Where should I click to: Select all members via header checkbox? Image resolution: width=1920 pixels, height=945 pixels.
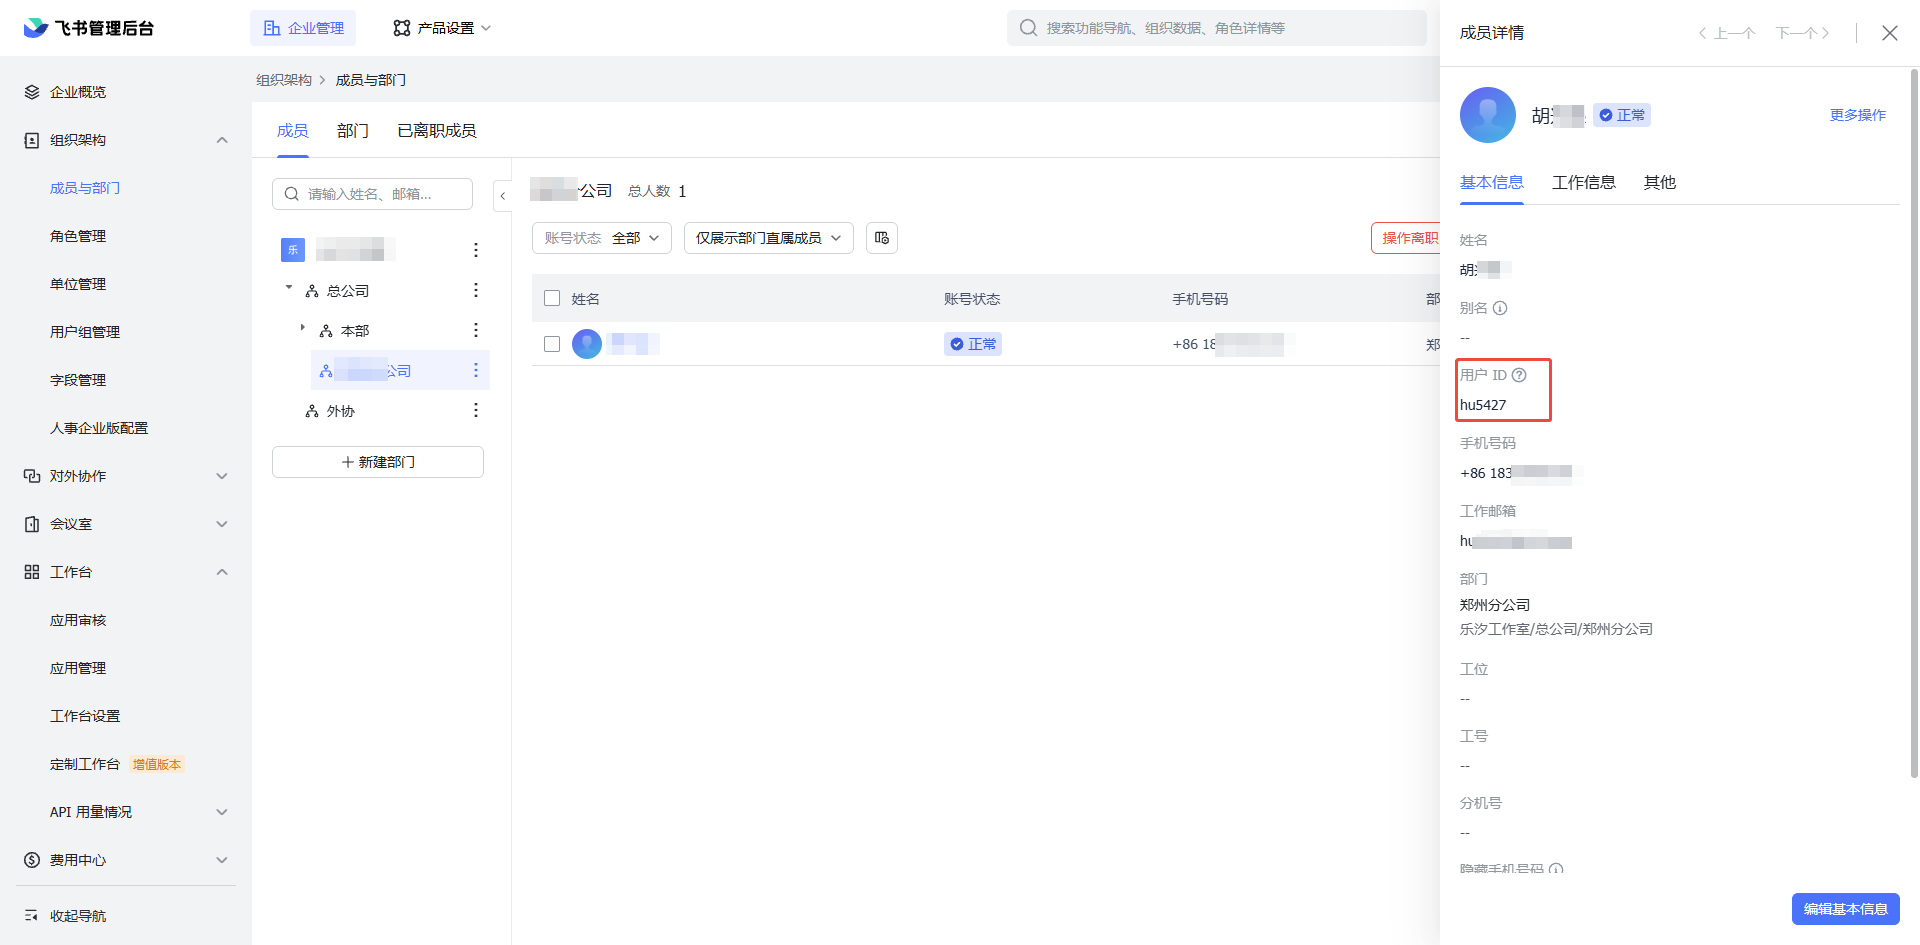tap(552, 298)
